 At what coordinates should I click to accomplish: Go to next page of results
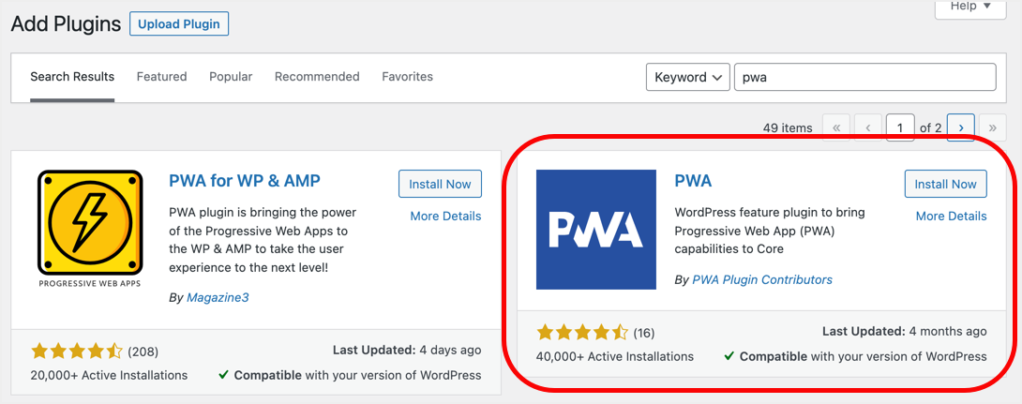(x=961, y=127)
